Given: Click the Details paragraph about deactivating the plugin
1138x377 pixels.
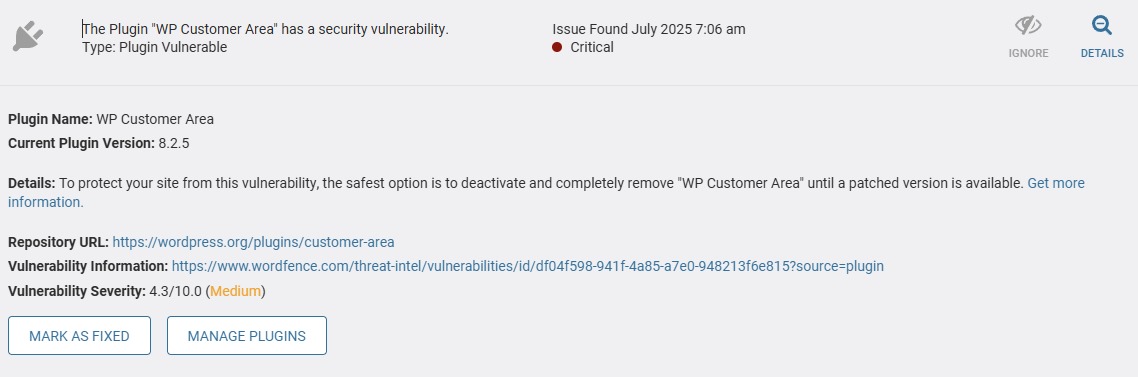Looking at the screenshot, I should [x=547, y=192].
